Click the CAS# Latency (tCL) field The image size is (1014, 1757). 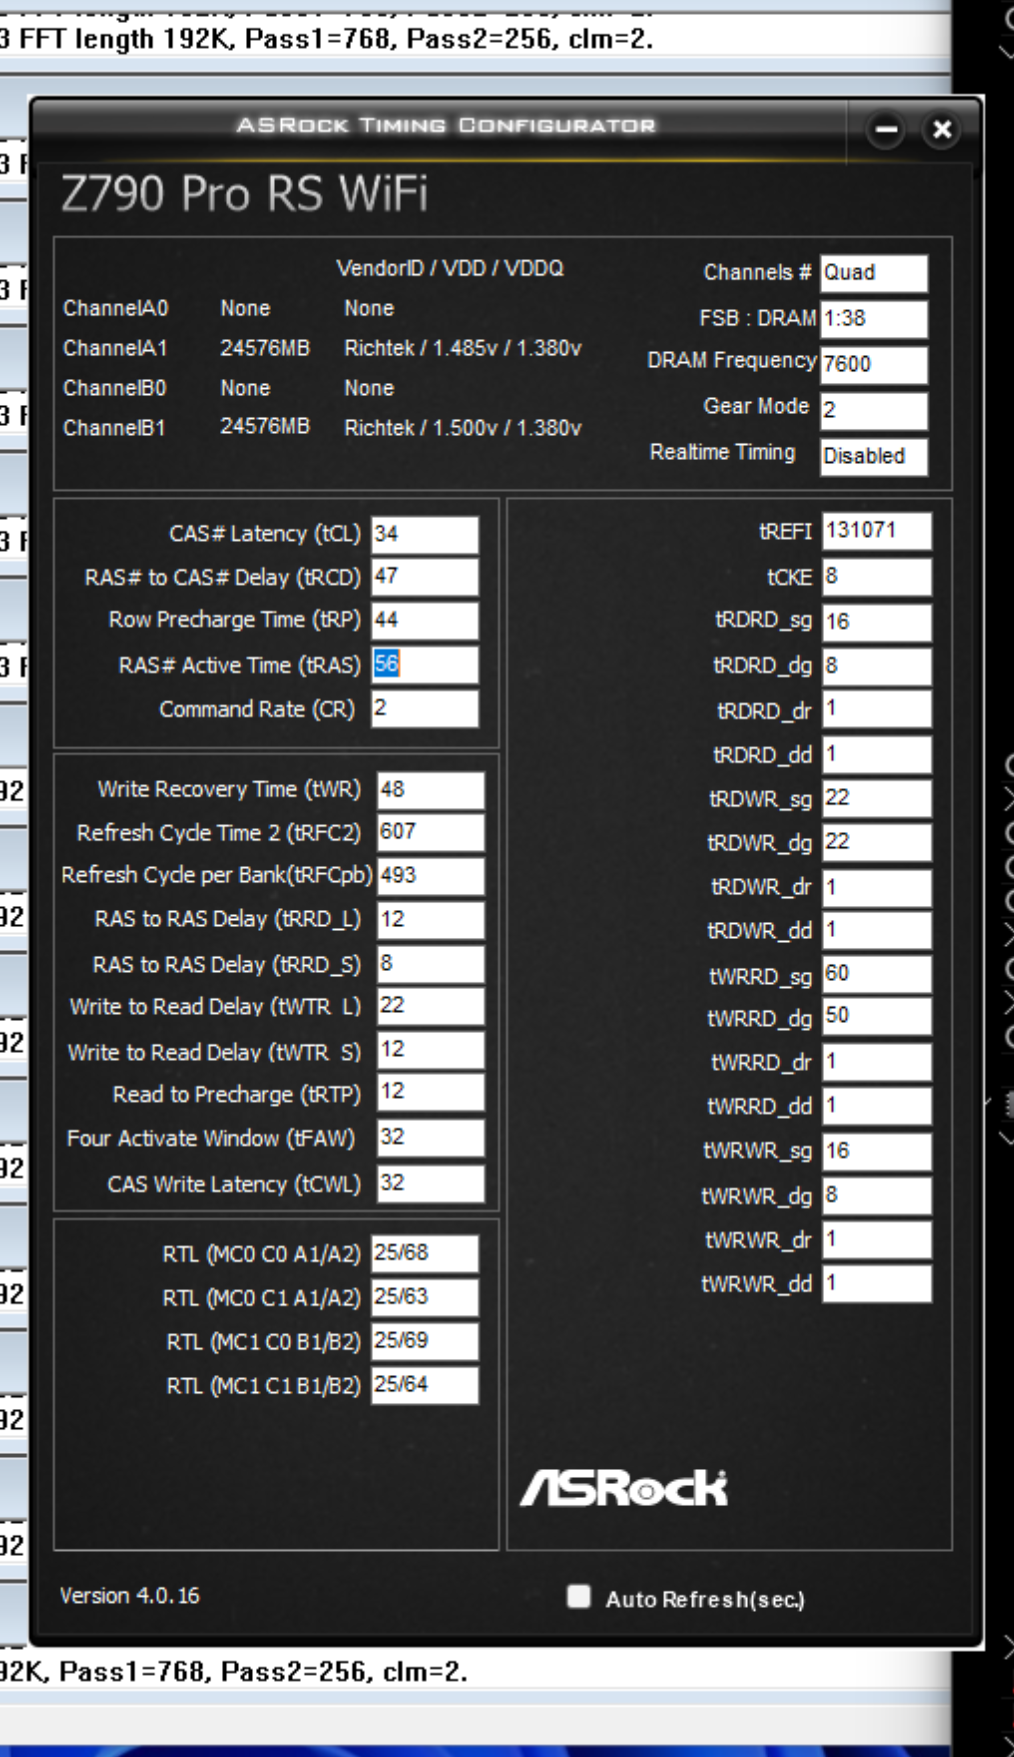[425, 534]
